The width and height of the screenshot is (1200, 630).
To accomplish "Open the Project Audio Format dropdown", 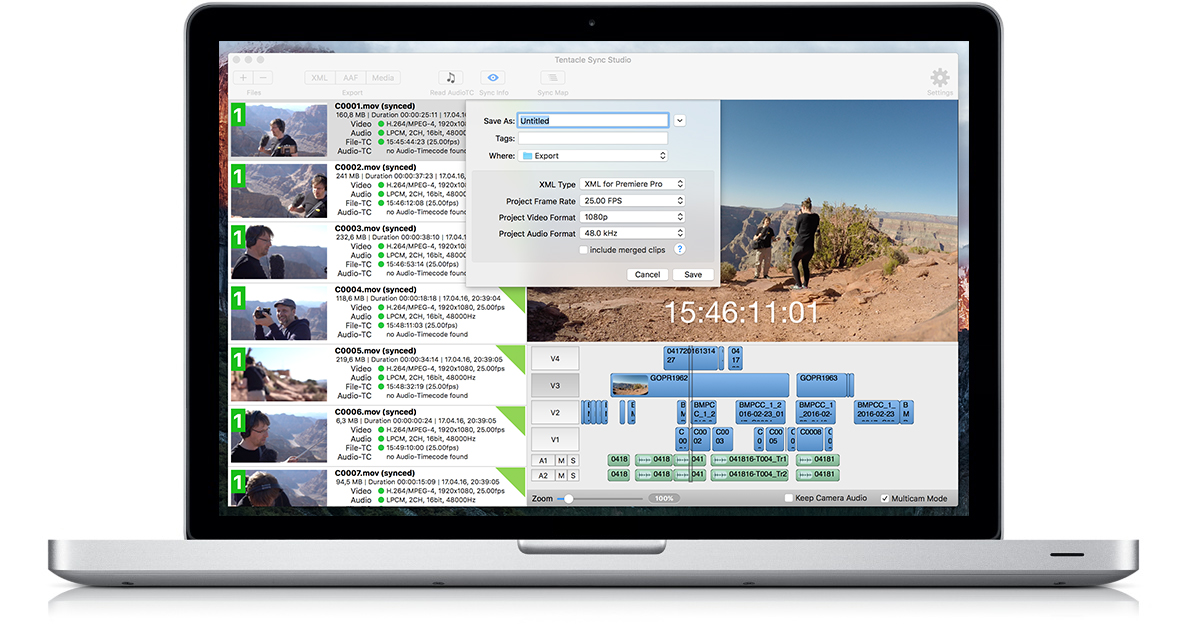I will [x=632, y=233].
